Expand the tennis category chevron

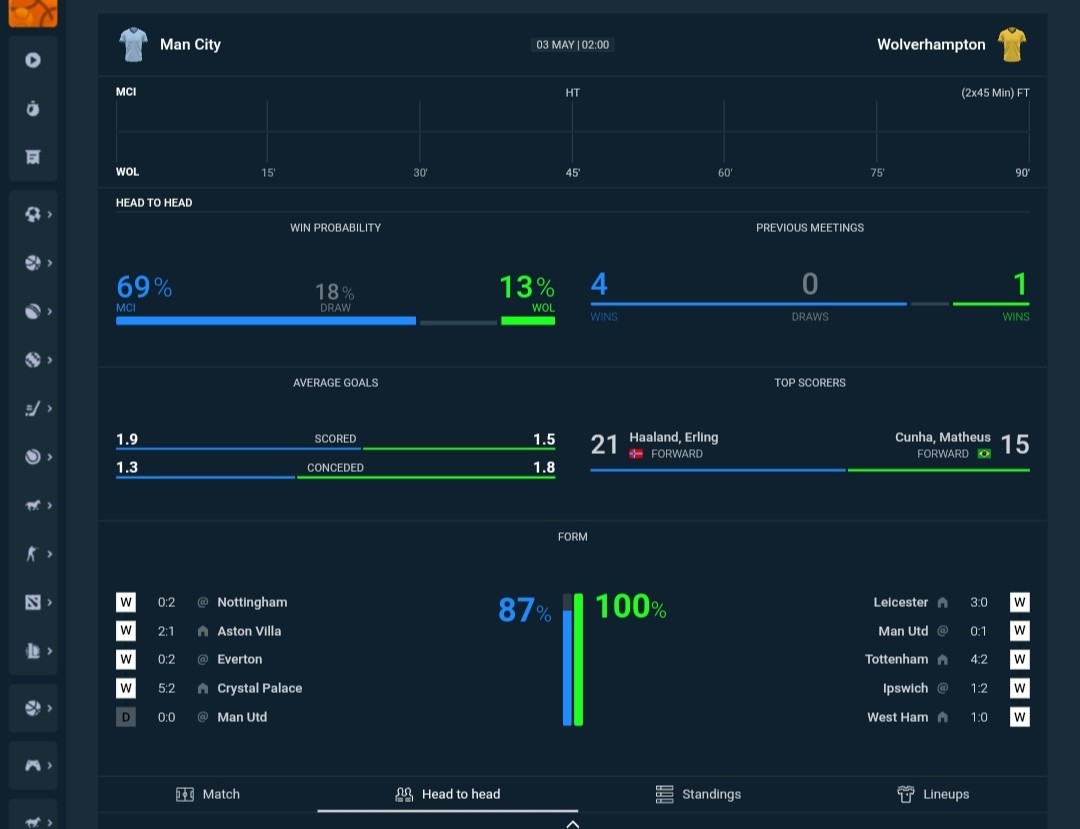50,457
